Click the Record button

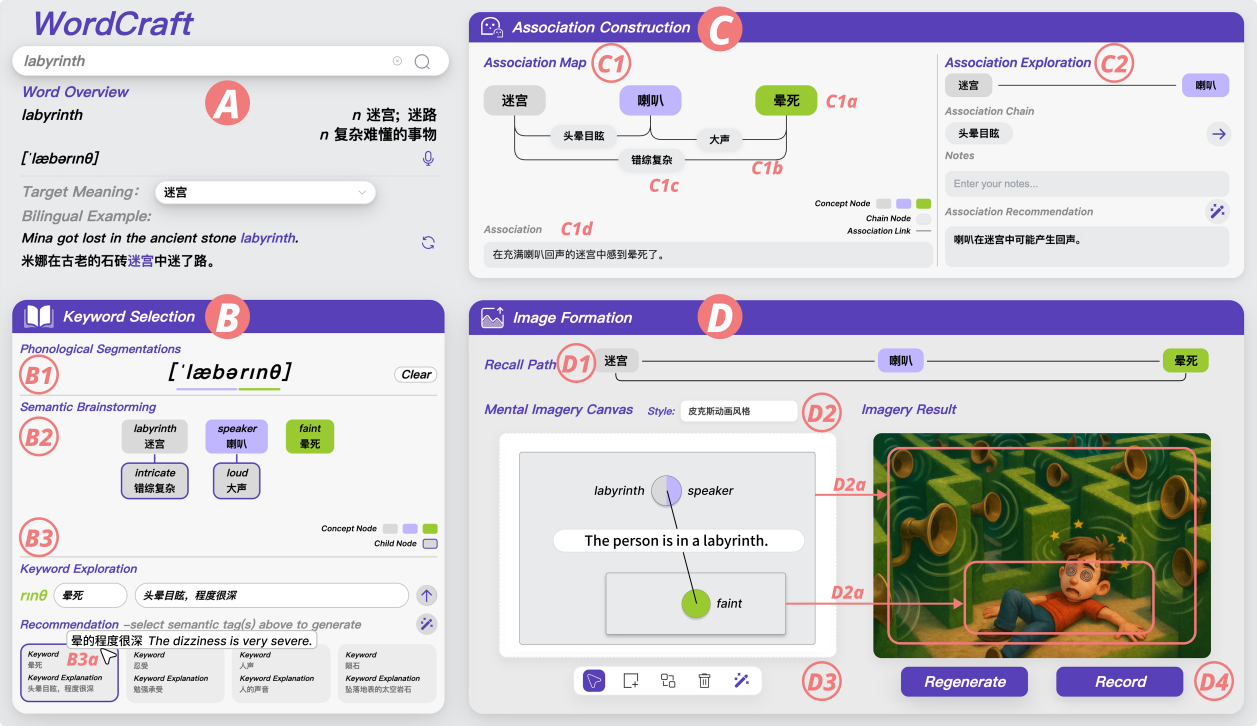coord(1120,682)
